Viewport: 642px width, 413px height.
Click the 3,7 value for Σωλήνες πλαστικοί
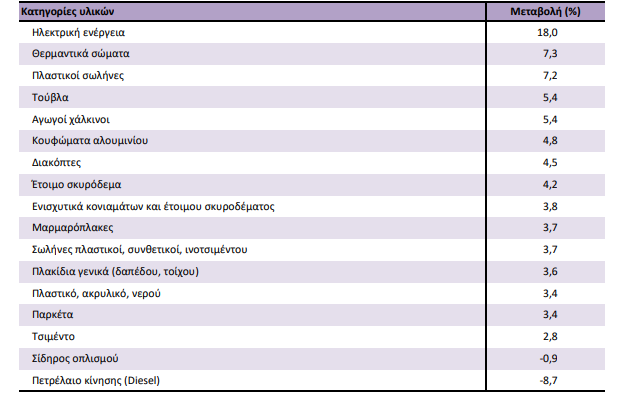coord(550,250)
